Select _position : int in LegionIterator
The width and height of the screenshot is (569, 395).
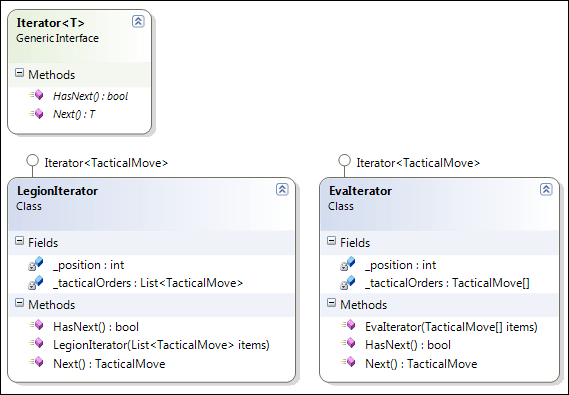click(x=89, y=265)
